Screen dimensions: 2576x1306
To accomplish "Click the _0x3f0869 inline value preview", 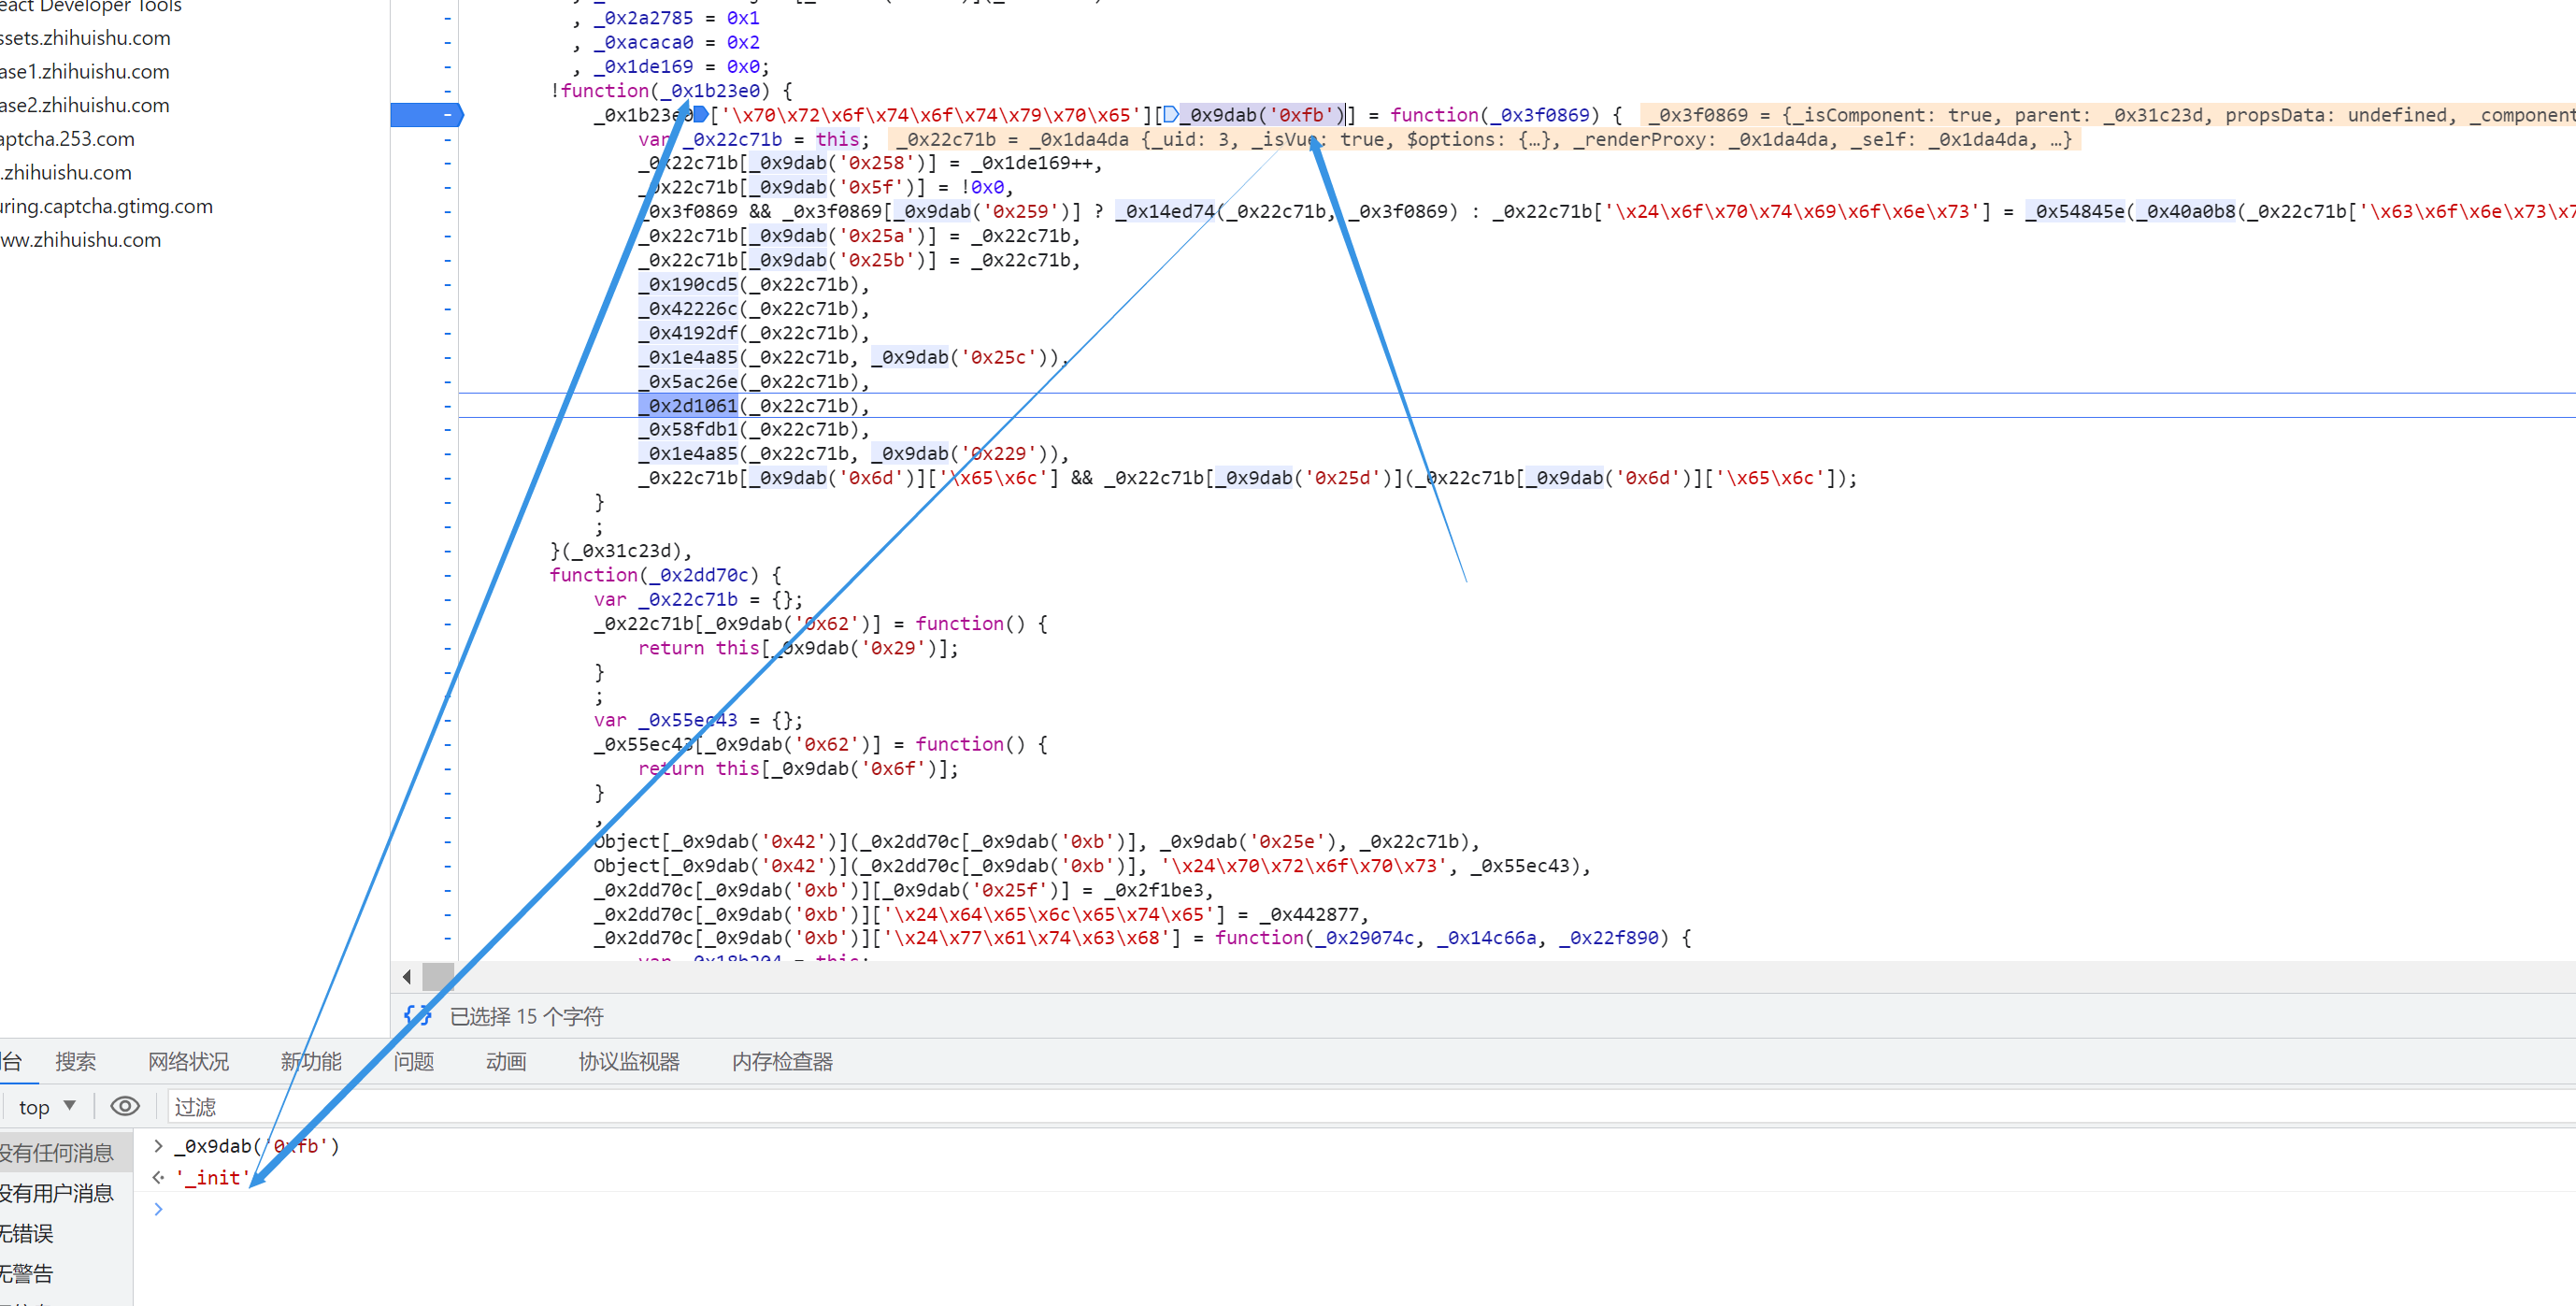I will (2110, 115).
